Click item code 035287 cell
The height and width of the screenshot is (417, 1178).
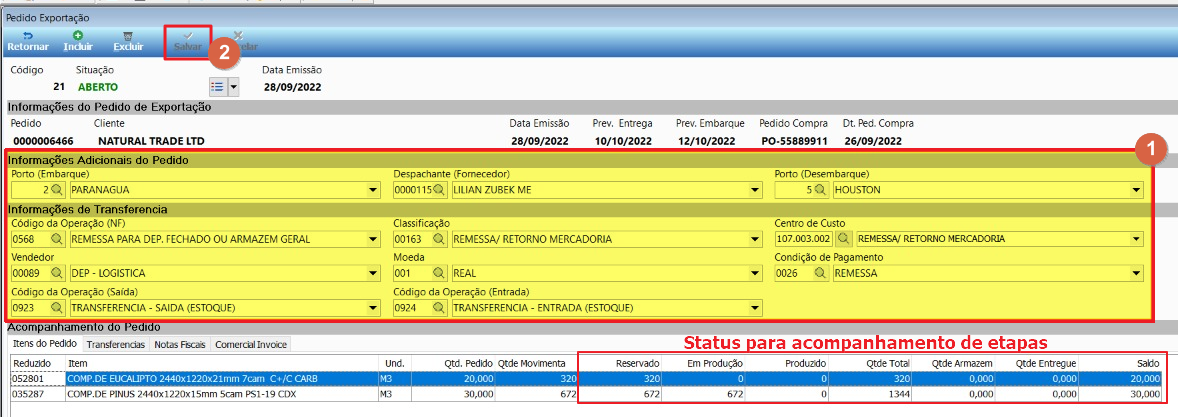click(38, 393)
